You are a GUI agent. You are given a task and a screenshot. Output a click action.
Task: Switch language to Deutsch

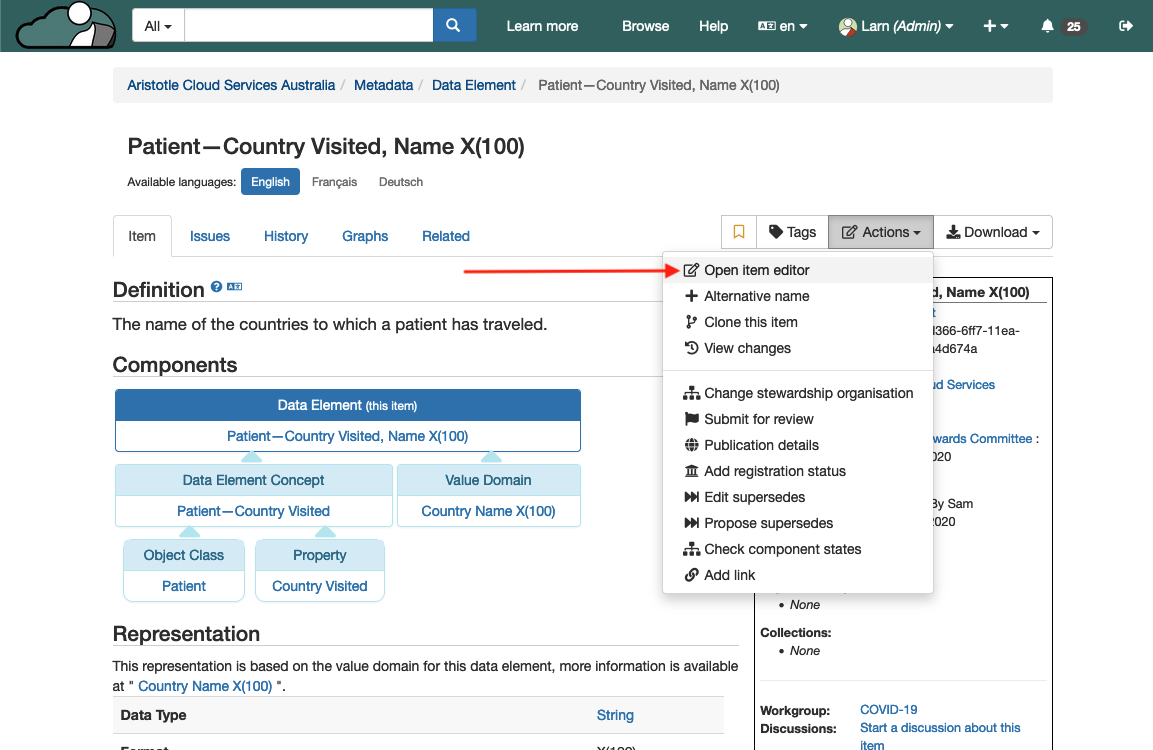click(400, 182)
